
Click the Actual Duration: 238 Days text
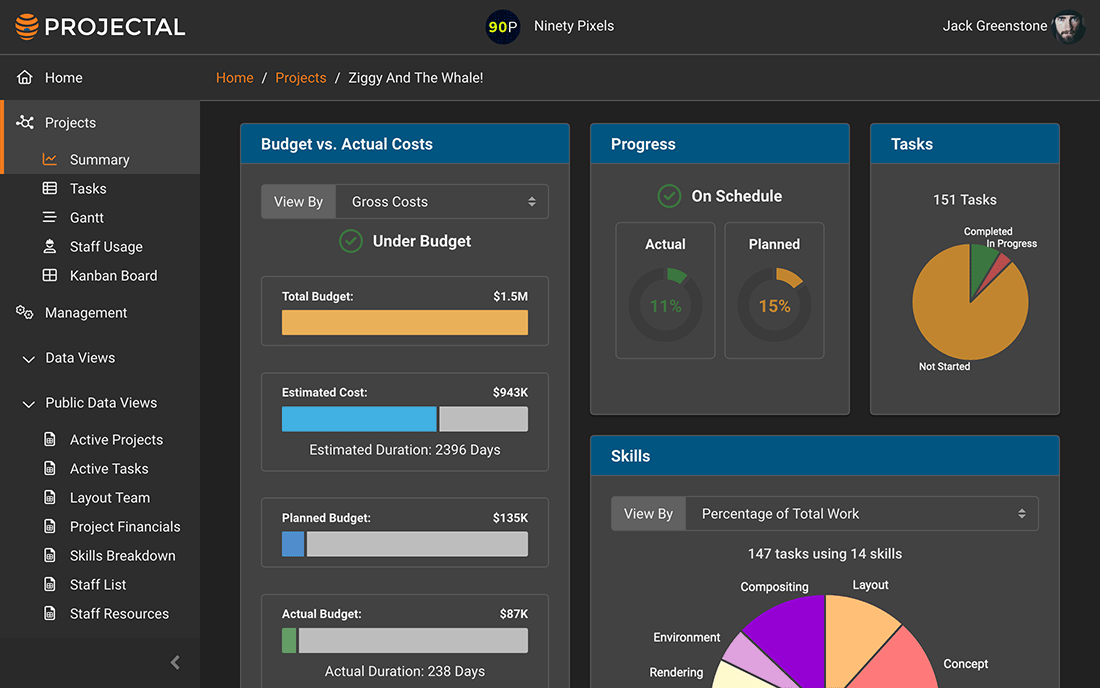pos(405,671)
